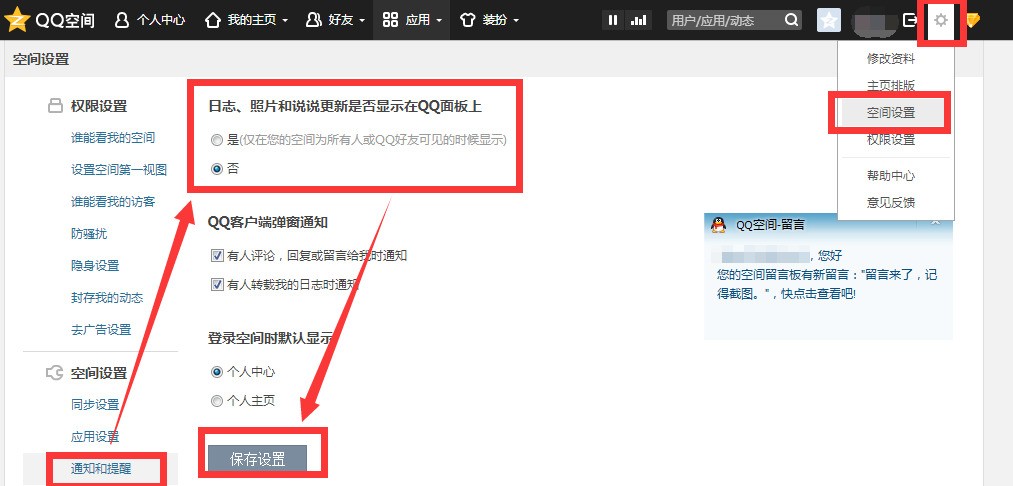Screen dimensions: 1013x486
Task: Select 空间设置 from gear menu
Action: [891, 112]
